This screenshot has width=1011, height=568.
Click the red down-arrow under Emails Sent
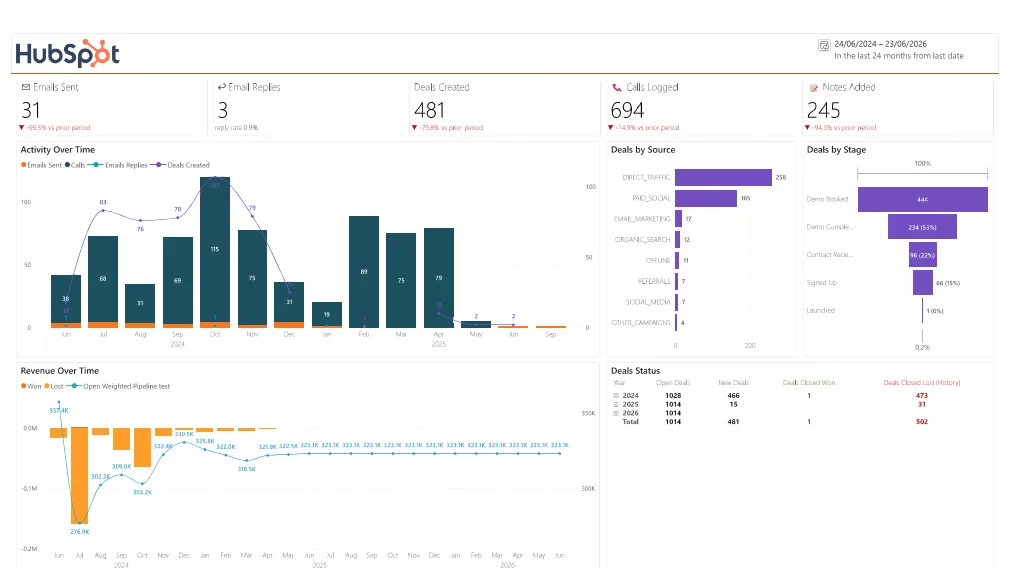coord(22,128)
